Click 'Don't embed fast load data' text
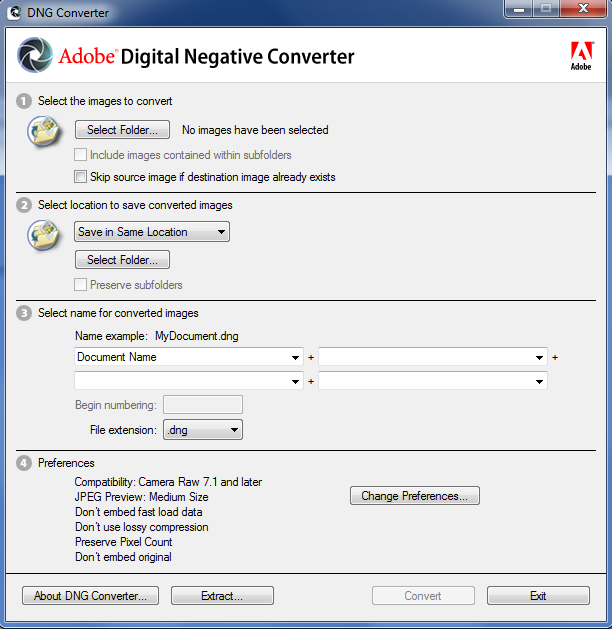Viewport: 612px width, 629px height. (139, 512)
